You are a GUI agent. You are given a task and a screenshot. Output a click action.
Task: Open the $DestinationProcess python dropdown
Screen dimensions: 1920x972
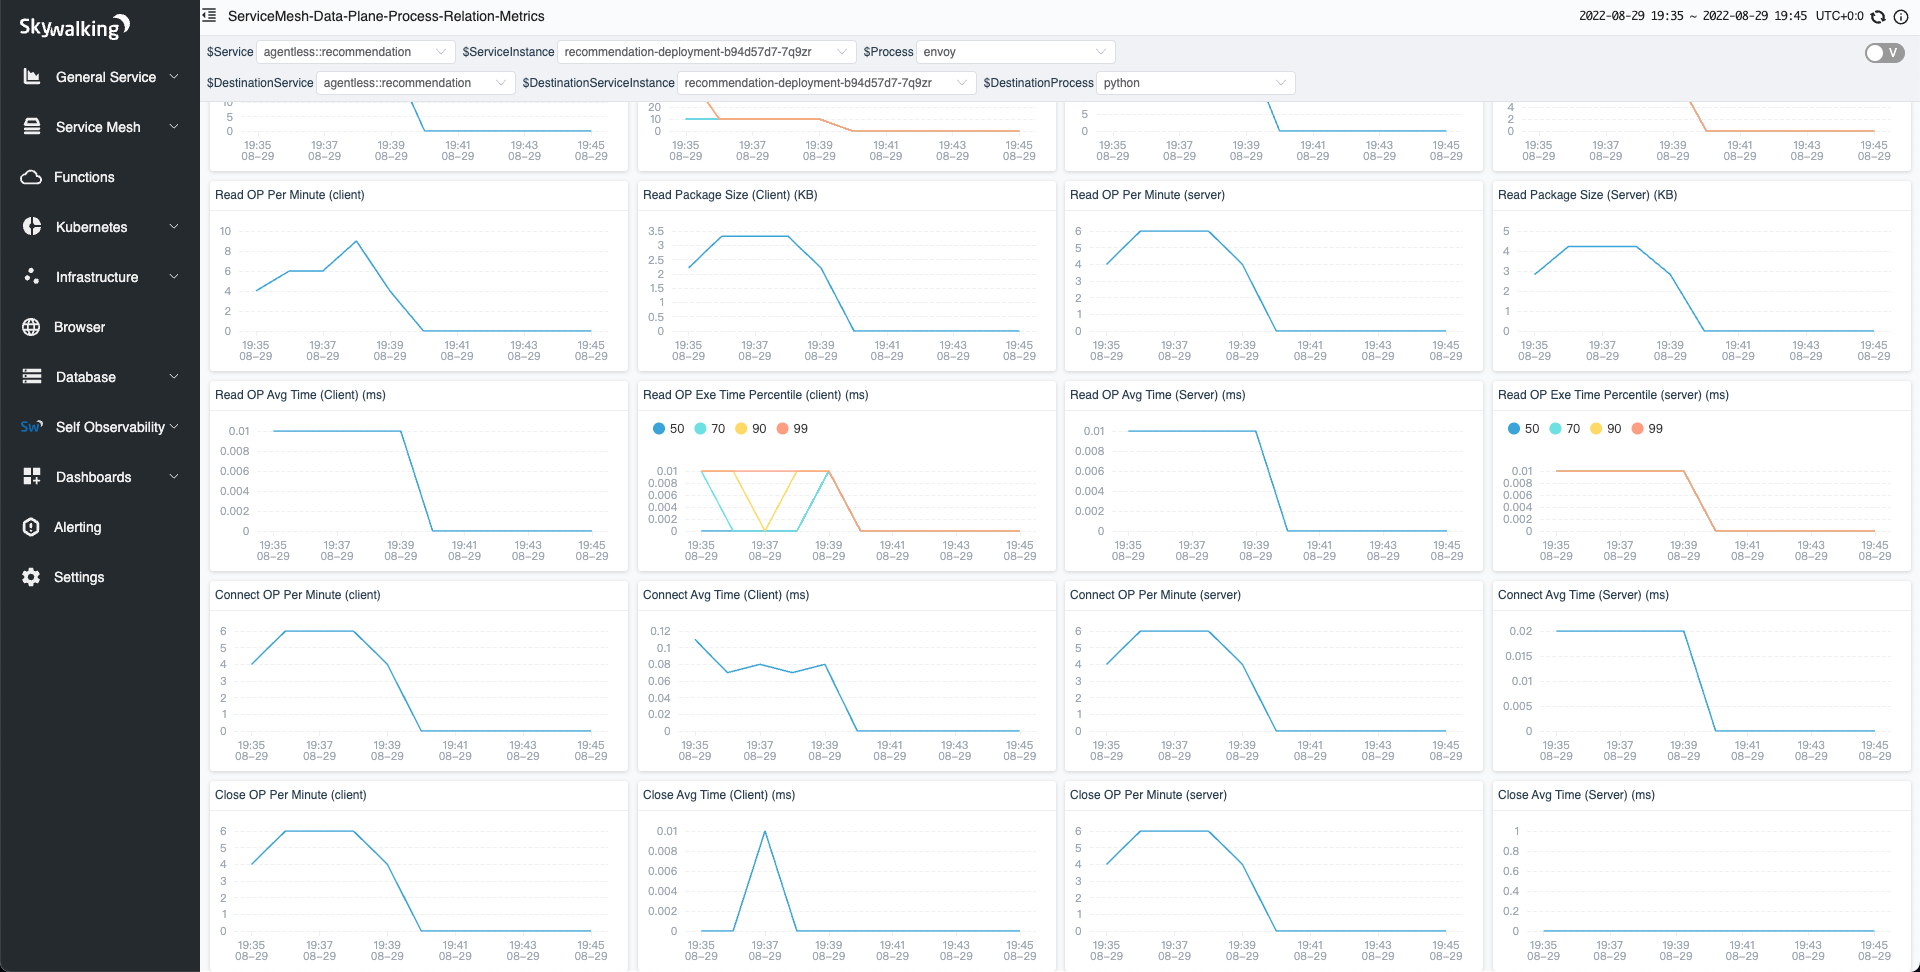click(x=1195, y=83)
